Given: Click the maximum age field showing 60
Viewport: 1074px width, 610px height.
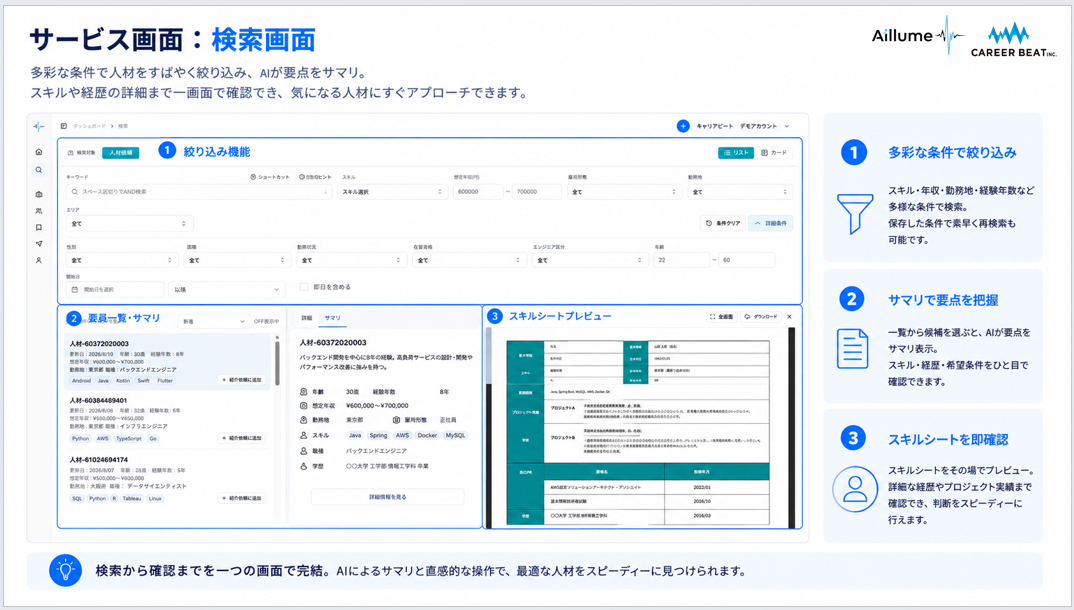Looking at the screenshot, I should 747,260.
